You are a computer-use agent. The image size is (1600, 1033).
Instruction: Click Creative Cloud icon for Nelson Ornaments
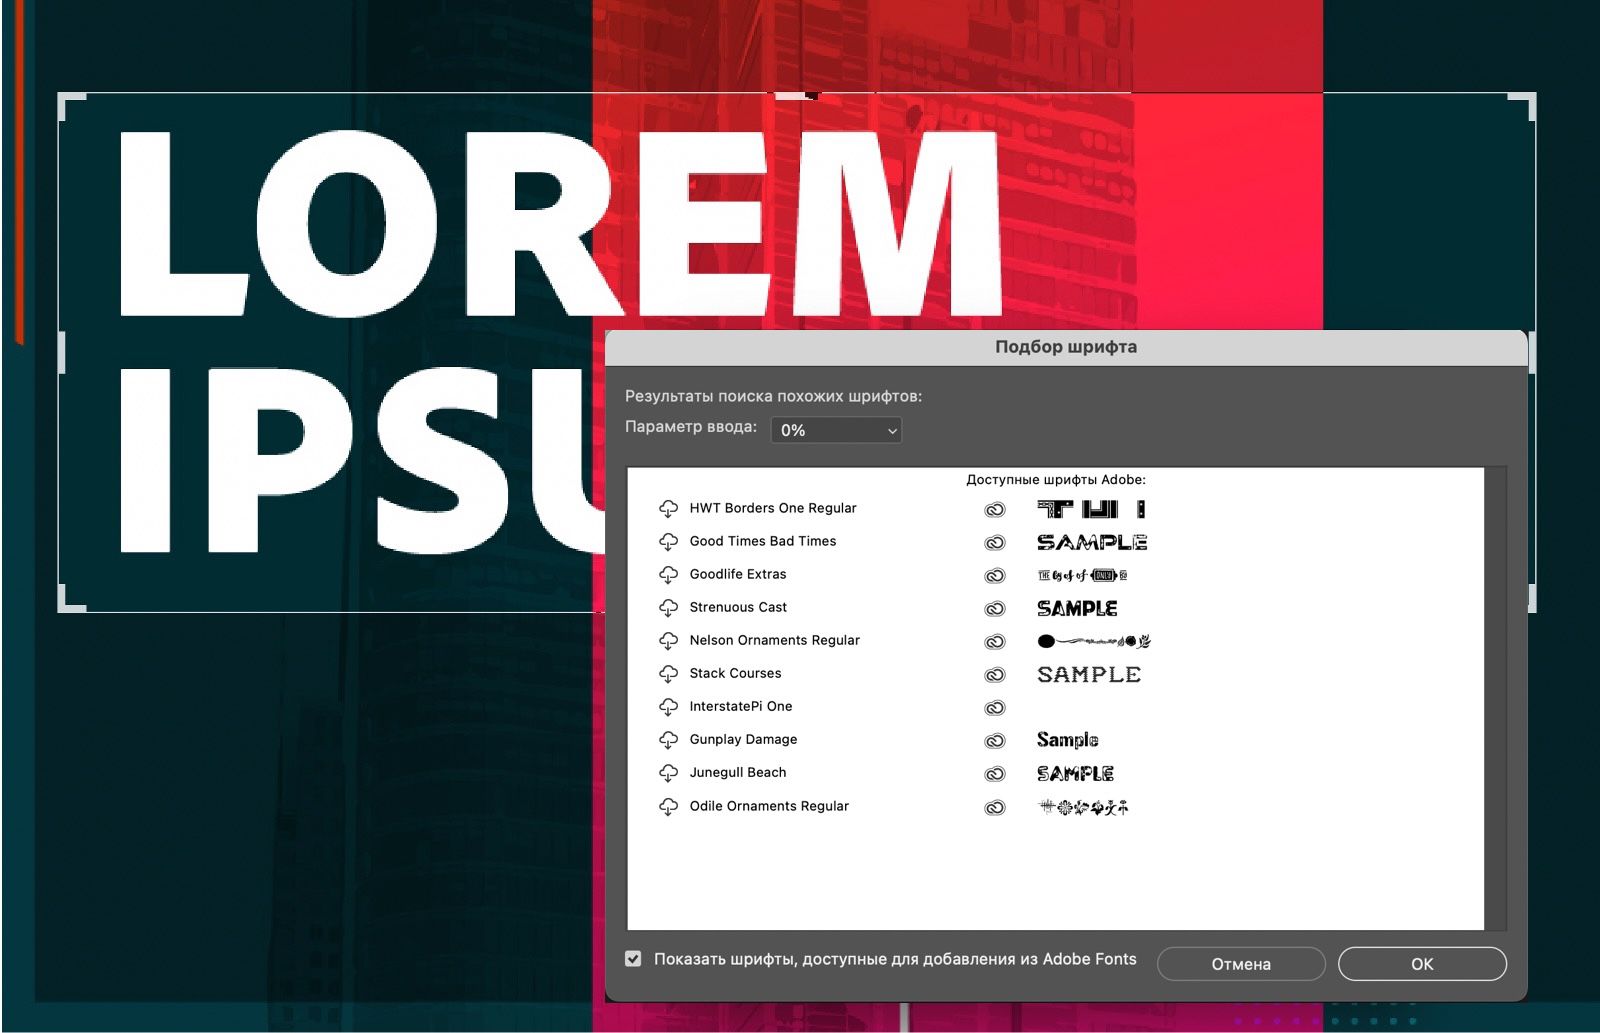[x=995, y=642]
